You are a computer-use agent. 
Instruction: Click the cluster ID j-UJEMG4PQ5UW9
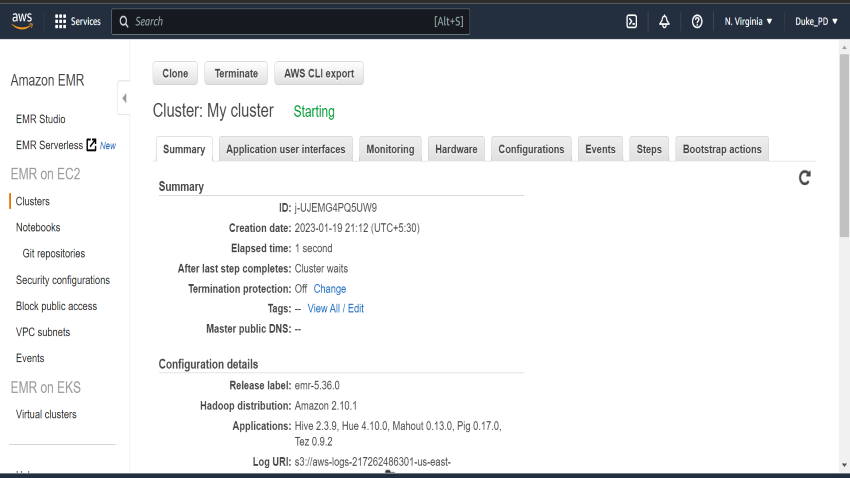point(336,208)
